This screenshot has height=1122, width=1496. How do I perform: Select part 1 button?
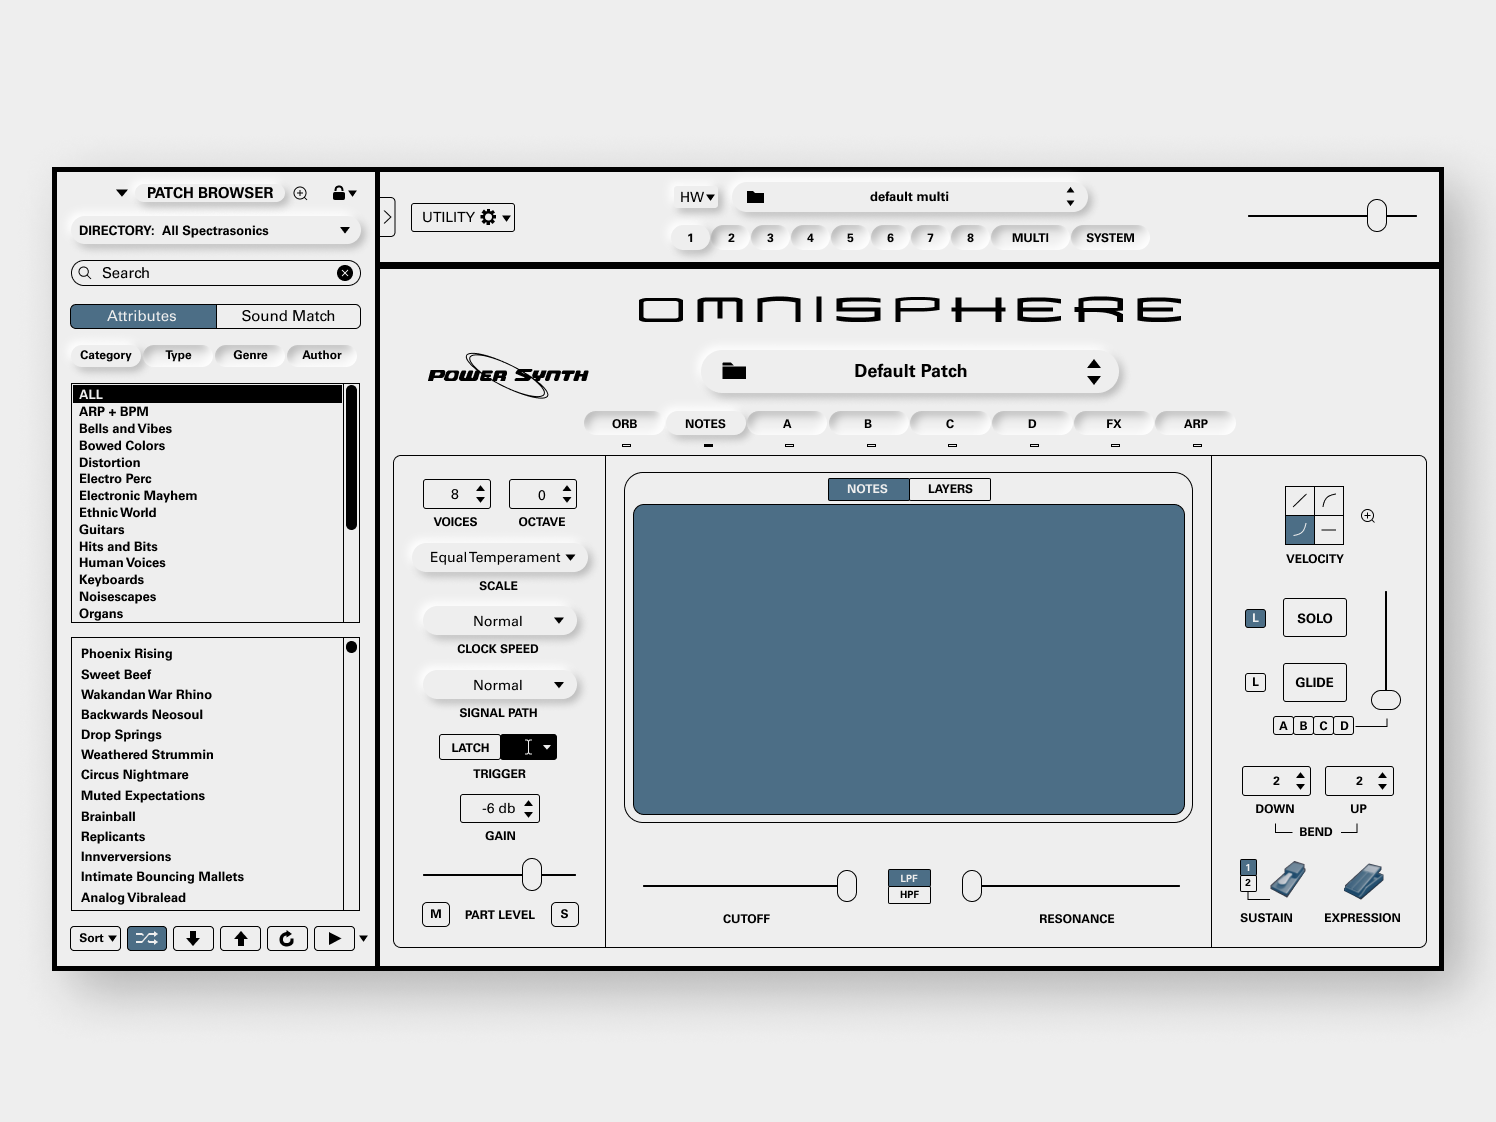[690, 238]
